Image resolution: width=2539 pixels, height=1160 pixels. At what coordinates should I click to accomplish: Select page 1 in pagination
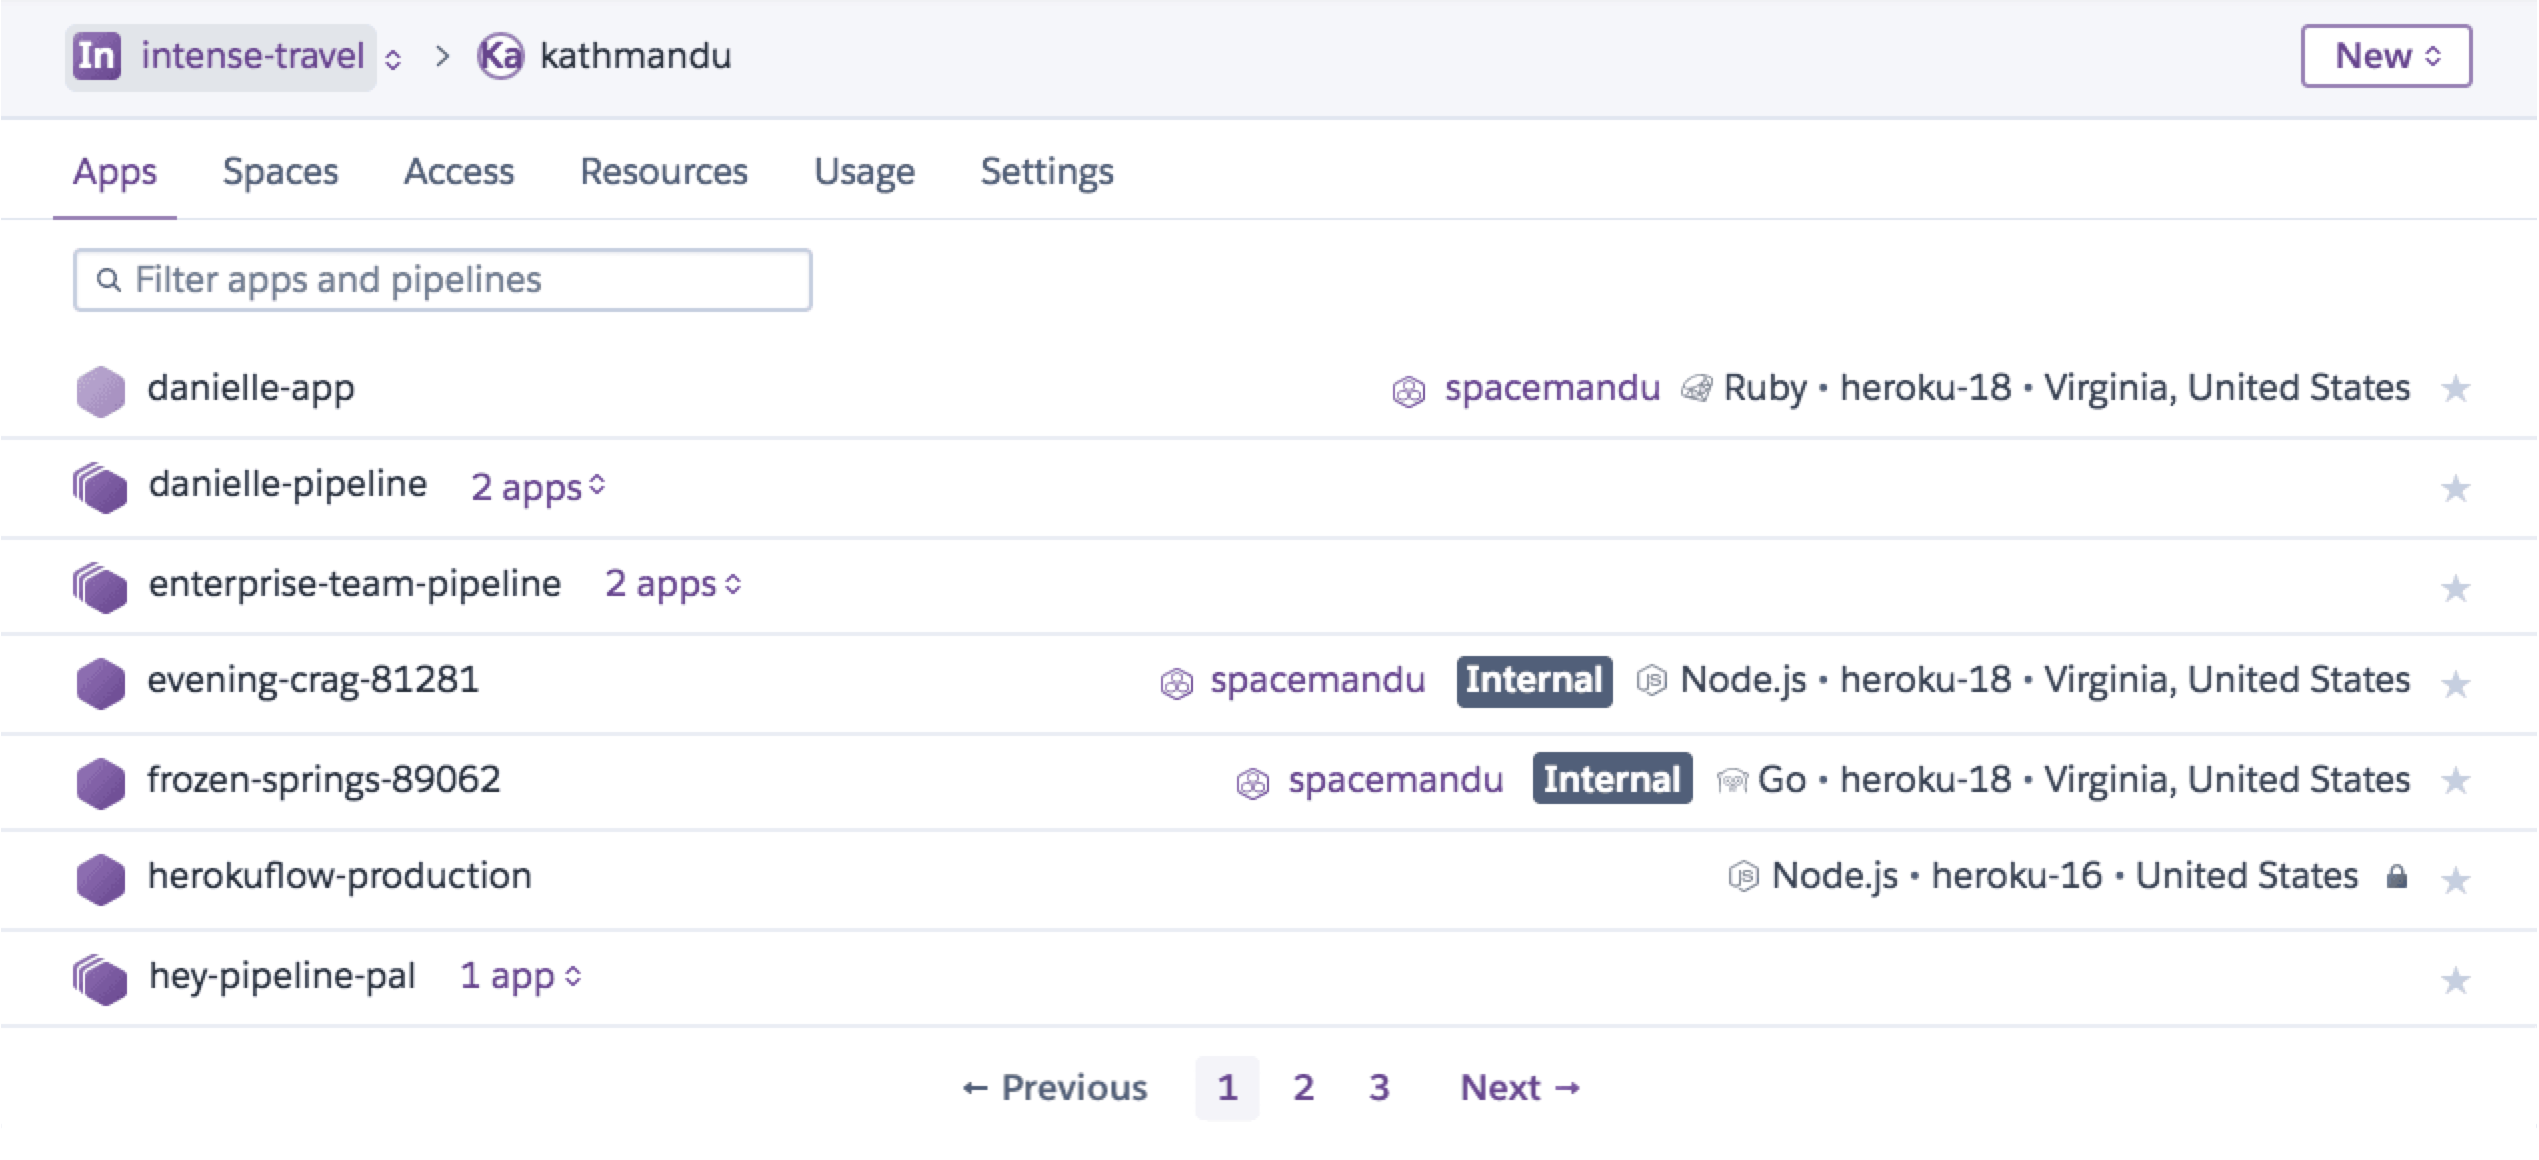[x=1227, y=1088]
